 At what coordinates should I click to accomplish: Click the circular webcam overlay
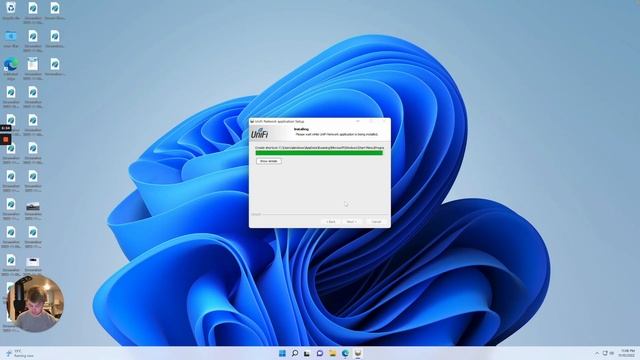[x=35, y=303]
